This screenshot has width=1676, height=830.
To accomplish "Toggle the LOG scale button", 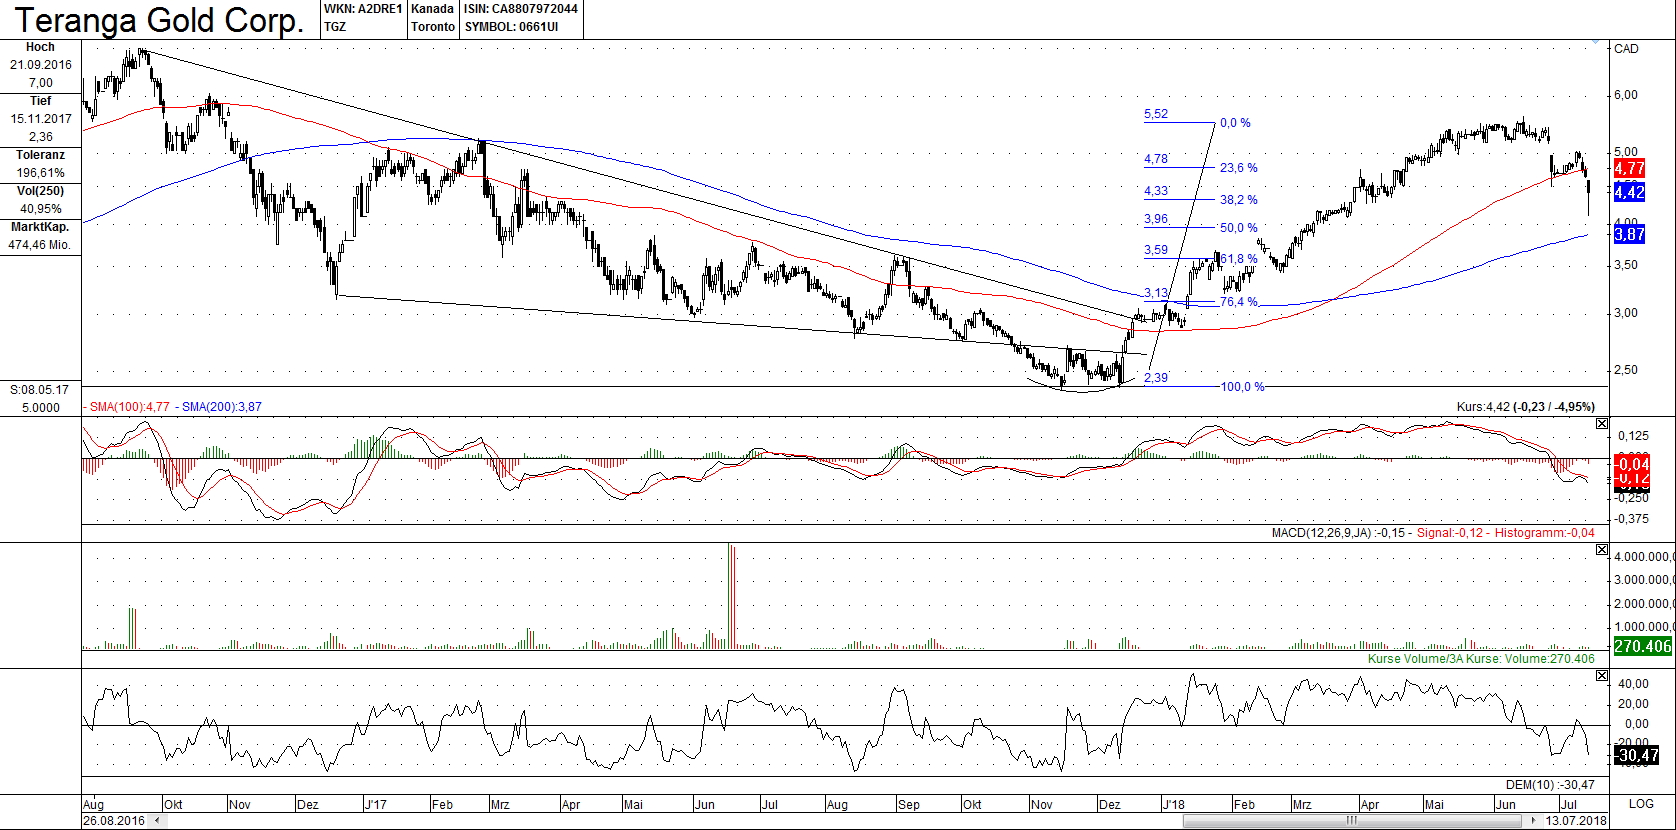I will 1640,804.
